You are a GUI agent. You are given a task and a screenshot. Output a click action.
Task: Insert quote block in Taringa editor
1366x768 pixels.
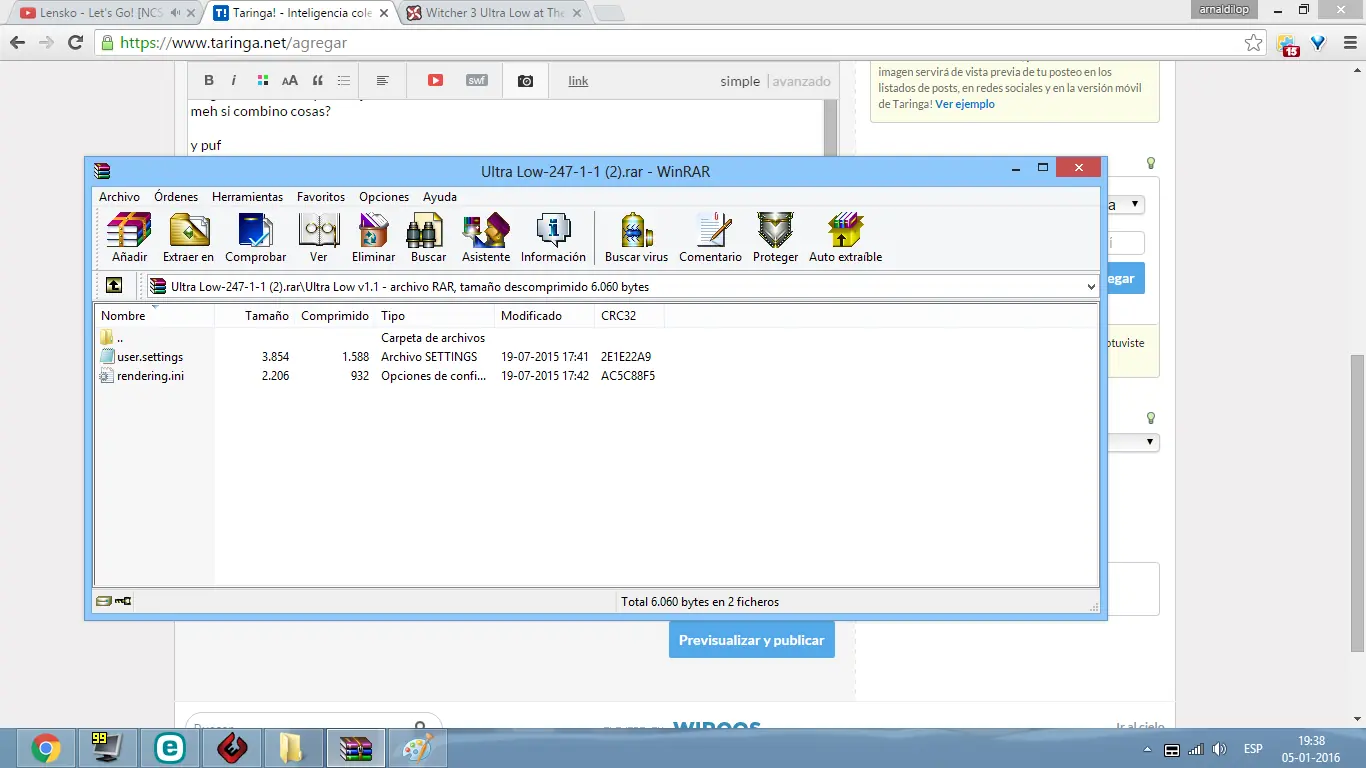pyautogui.click(x=318, y=80)
